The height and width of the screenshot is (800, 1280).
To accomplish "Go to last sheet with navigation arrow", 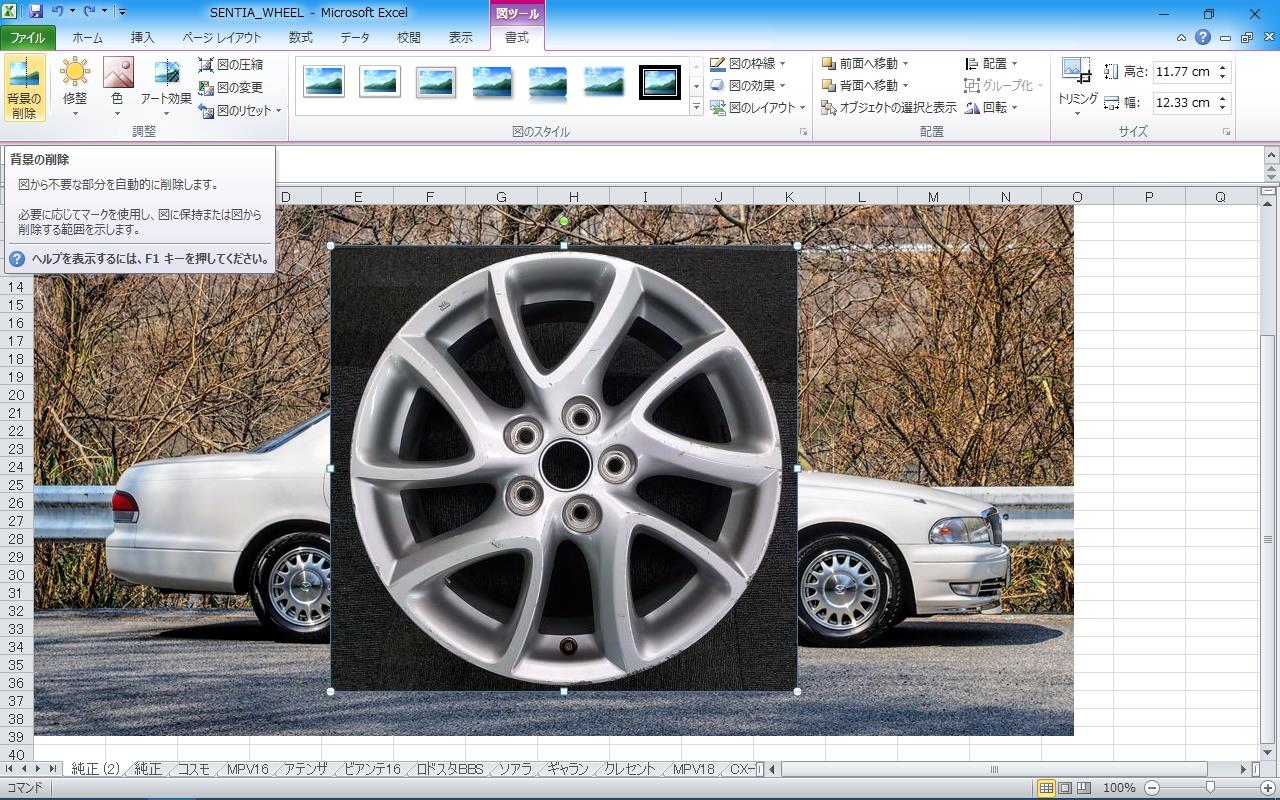I will click(x=53, y=769).
